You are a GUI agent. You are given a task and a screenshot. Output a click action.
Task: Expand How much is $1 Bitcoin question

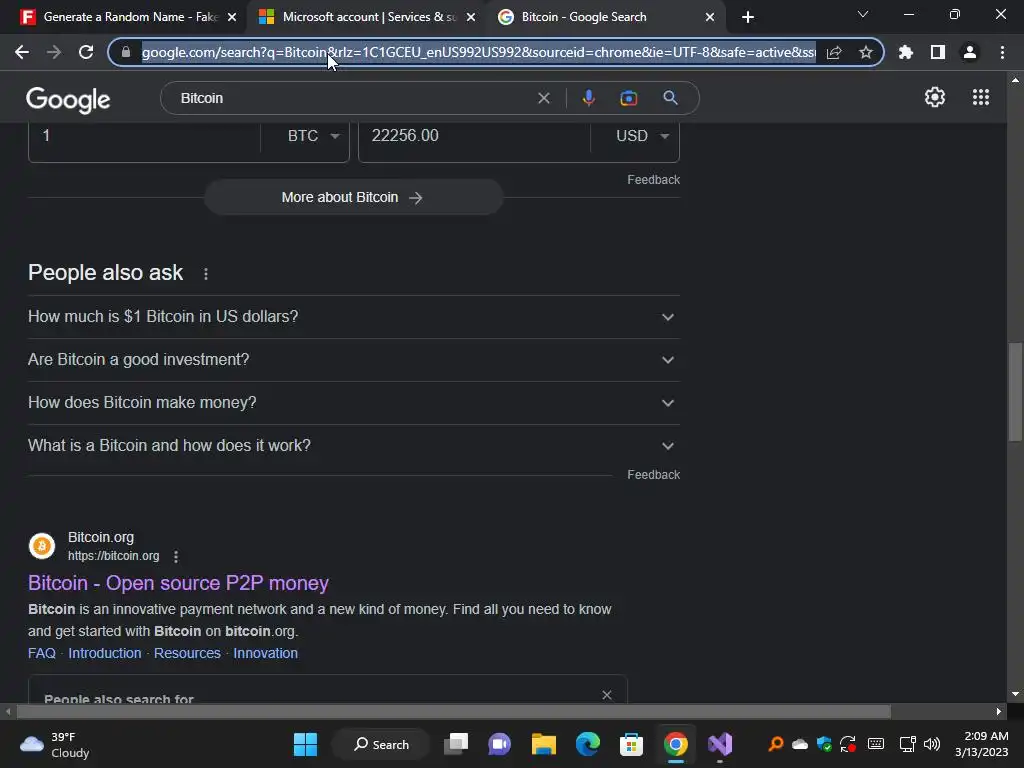pos(354,317)
